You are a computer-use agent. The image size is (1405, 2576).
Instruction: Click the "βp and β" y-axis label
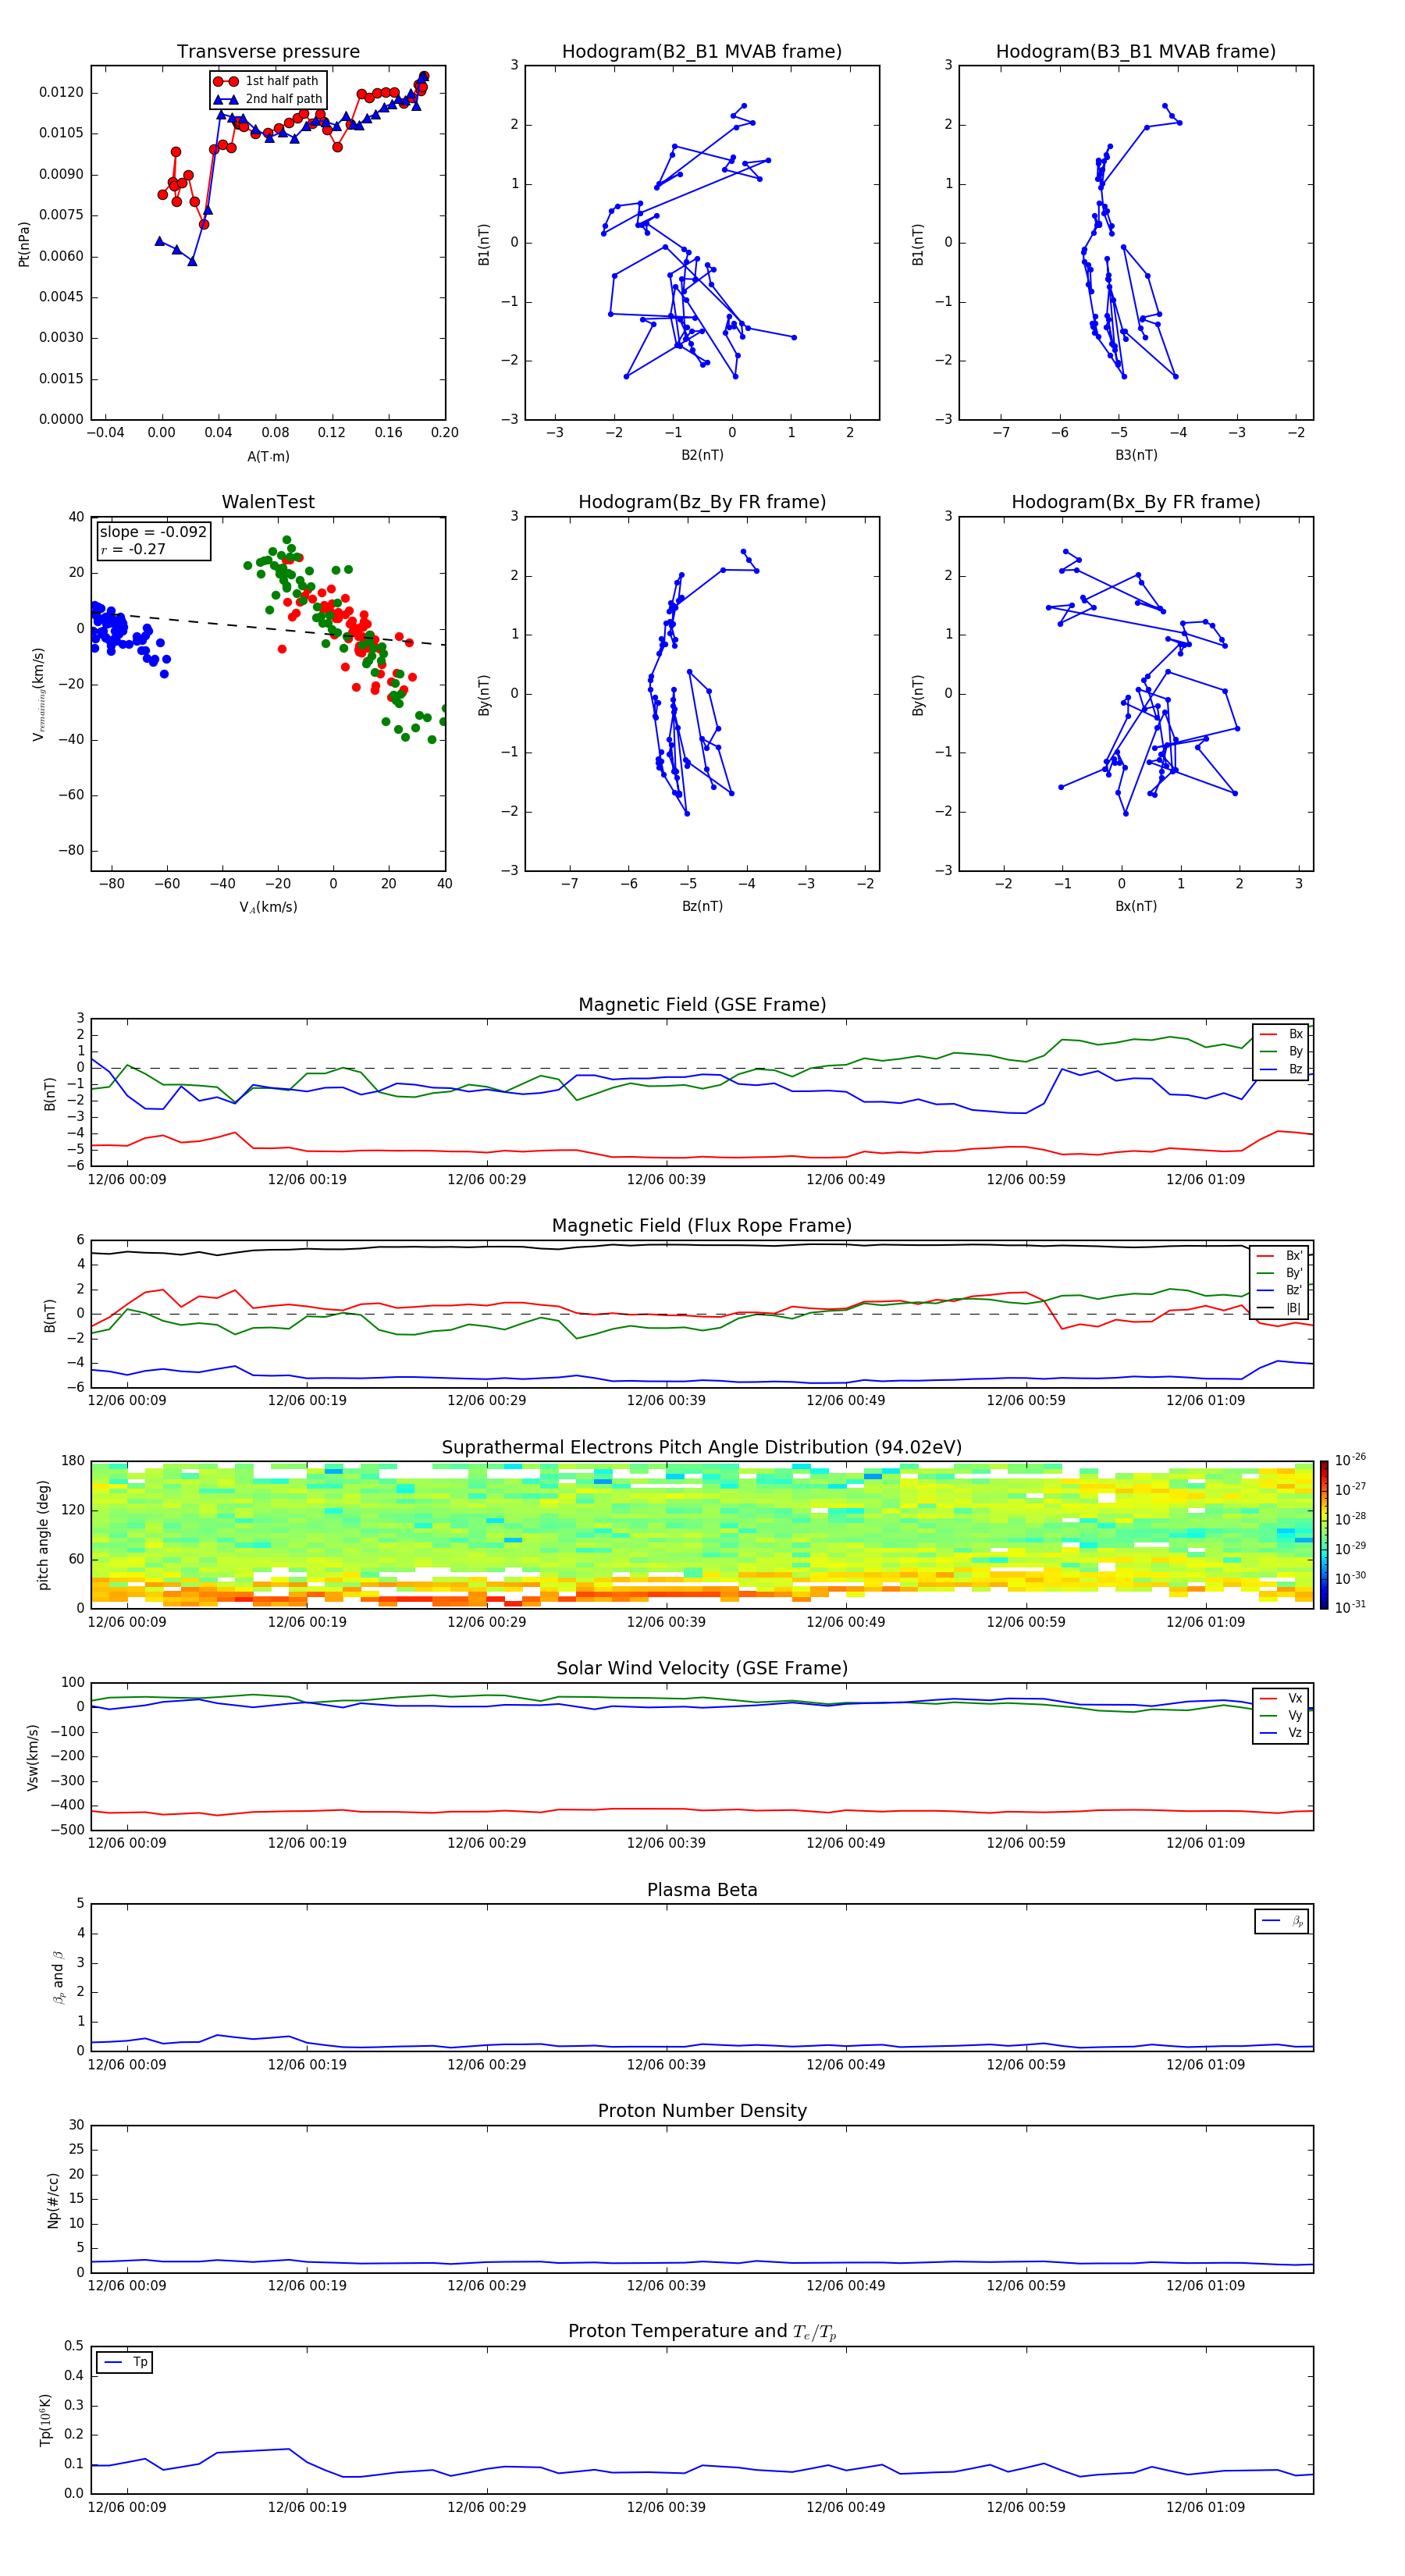coord(58,1977)
